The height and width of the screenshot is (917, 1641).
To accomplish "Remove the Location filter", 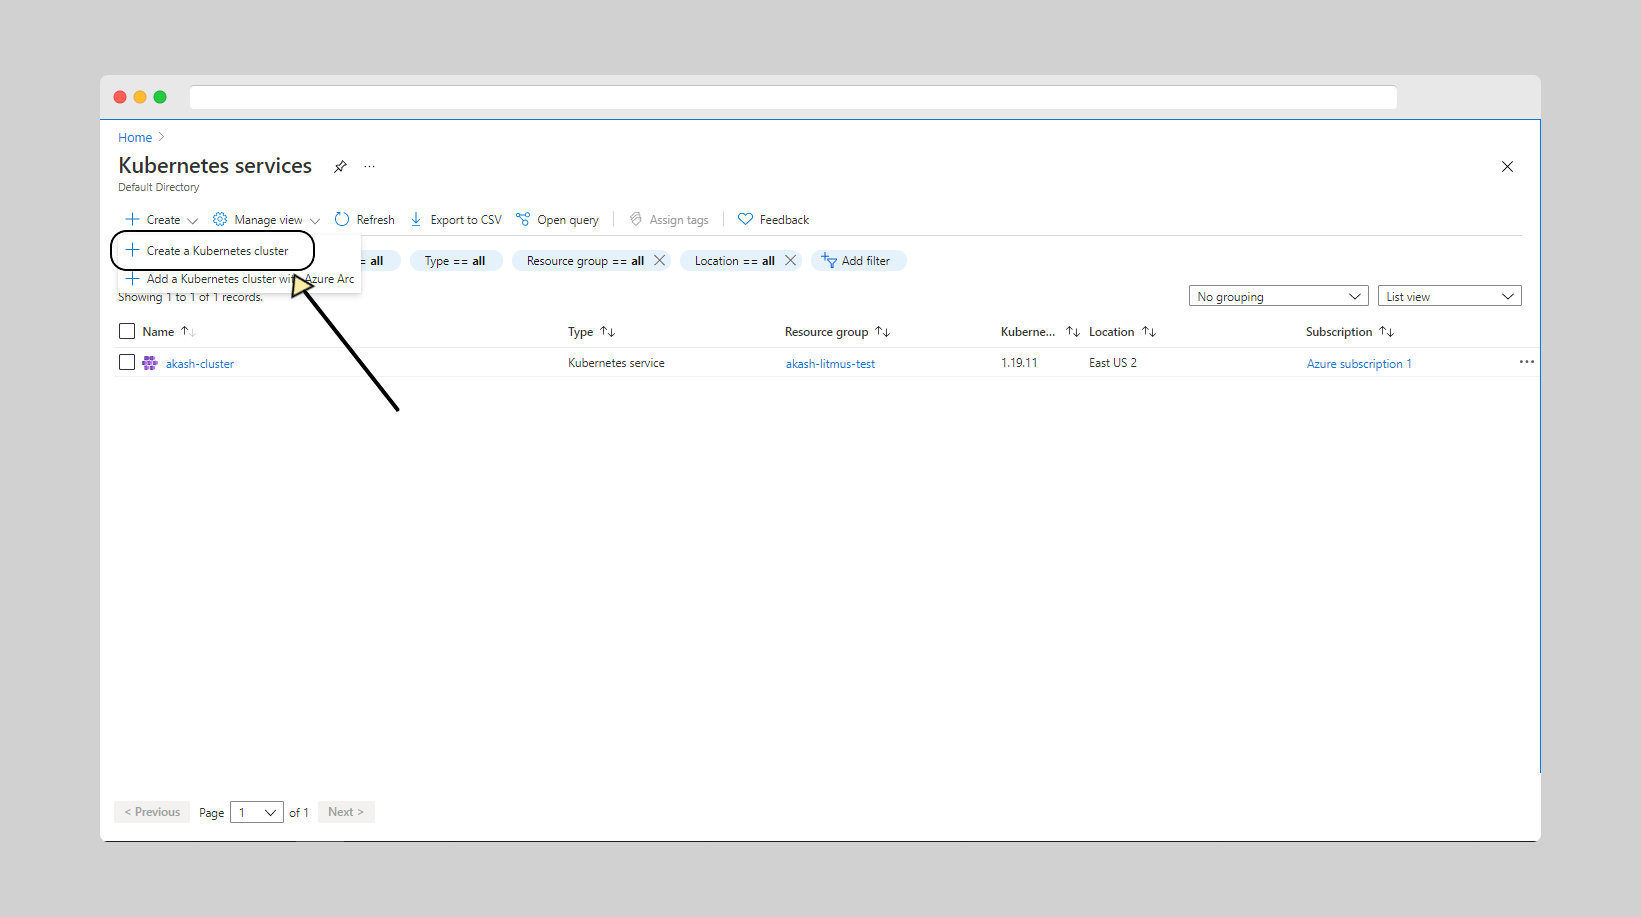I will pos(790,261).
